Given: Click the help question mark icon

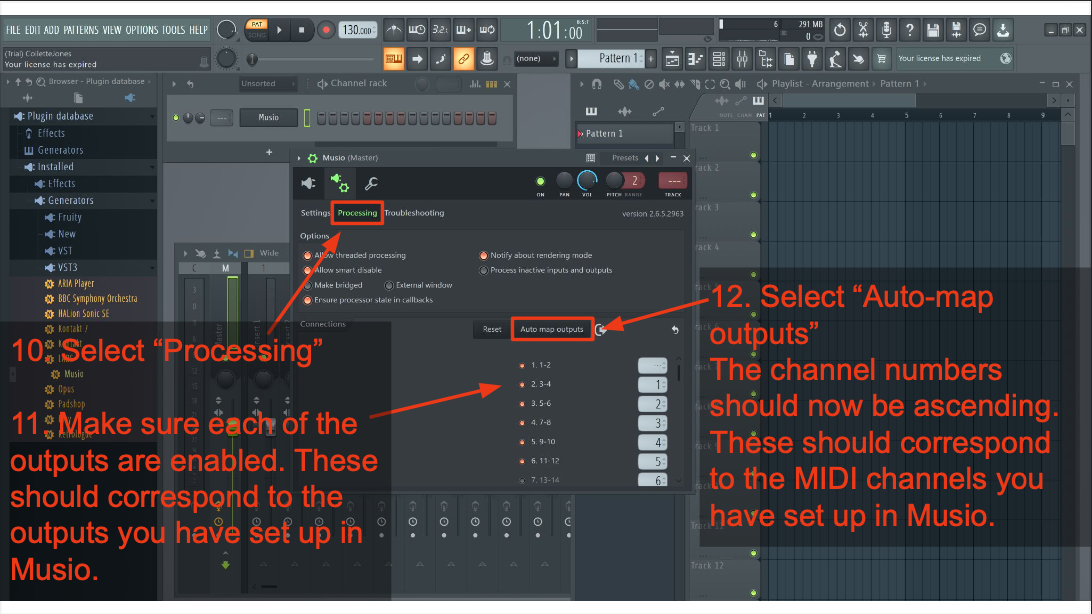Looking at the screenshot, I should 910,30.
